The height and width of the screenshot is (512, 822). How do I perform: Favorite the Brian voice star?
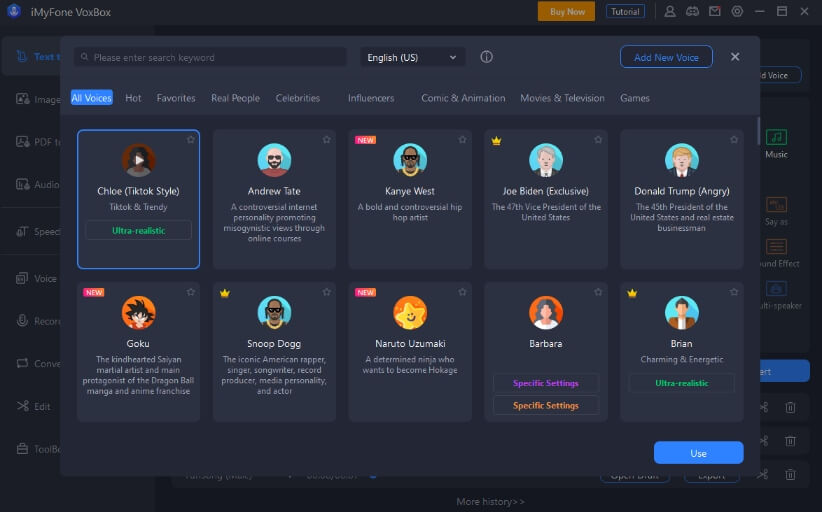pyautogui.click(x=734, y=292)
